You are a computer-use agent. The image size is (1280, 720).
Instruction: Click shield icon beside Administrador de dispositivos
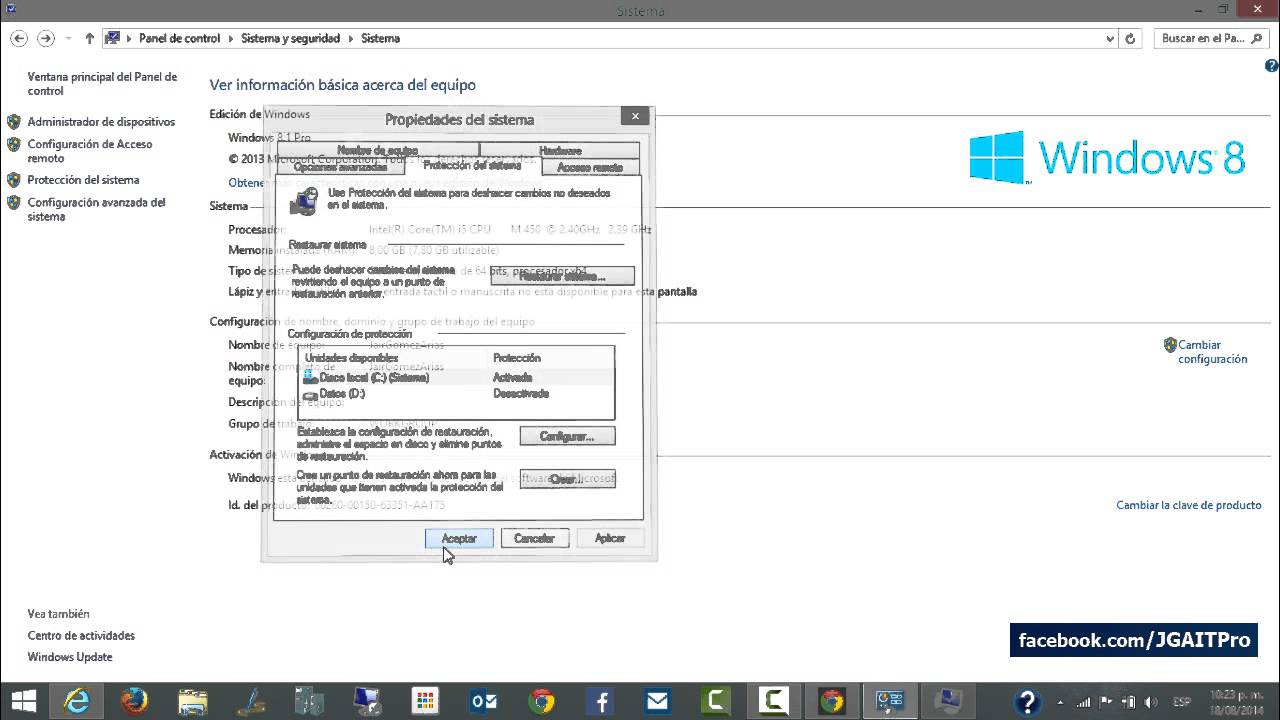pyautogui.click(x=14, y=122)
